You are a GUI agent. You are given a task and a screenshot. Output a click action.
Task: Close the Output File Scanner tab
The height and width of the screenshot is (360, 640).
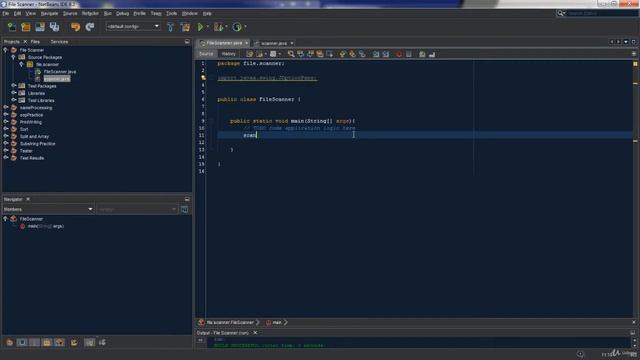click(x=256, y=333)
